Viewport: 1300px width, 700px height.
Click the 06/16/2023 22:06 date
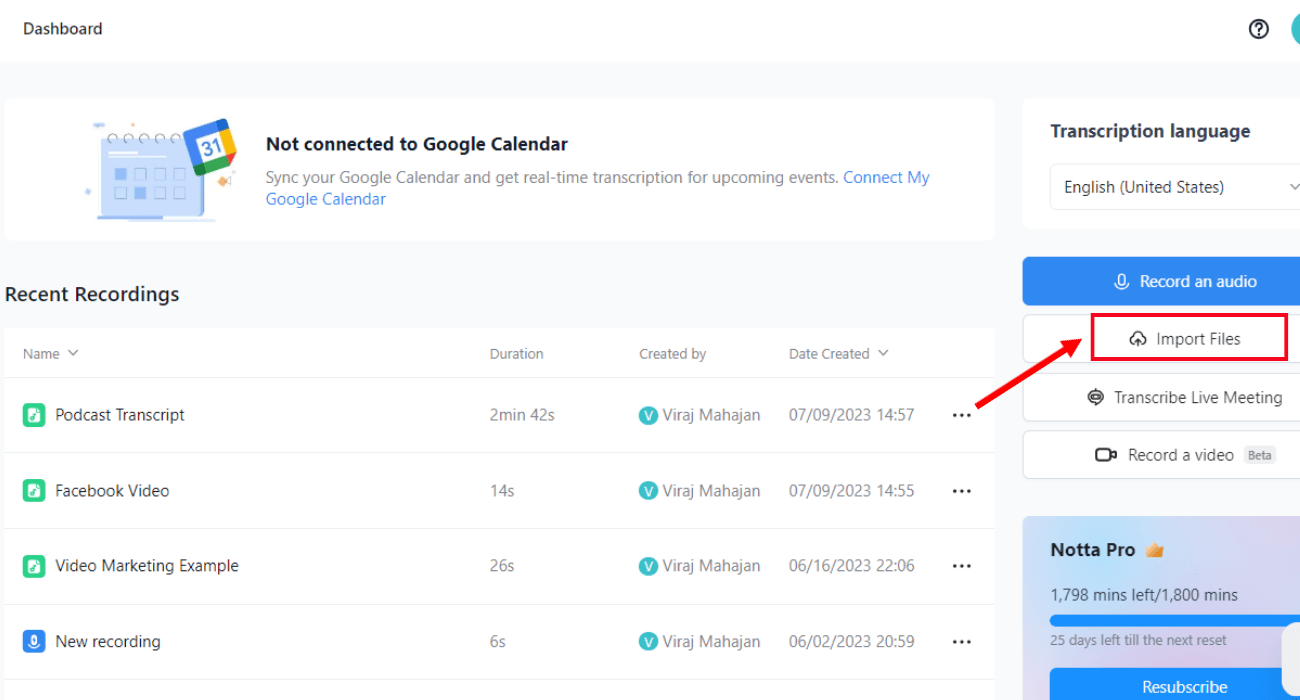851,566
